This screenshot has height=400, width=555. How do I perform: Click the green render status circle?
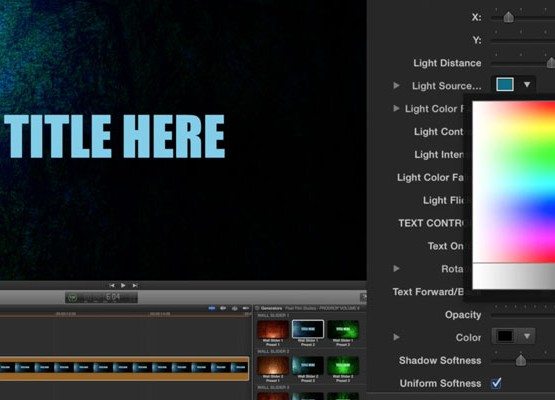[72, 298]
